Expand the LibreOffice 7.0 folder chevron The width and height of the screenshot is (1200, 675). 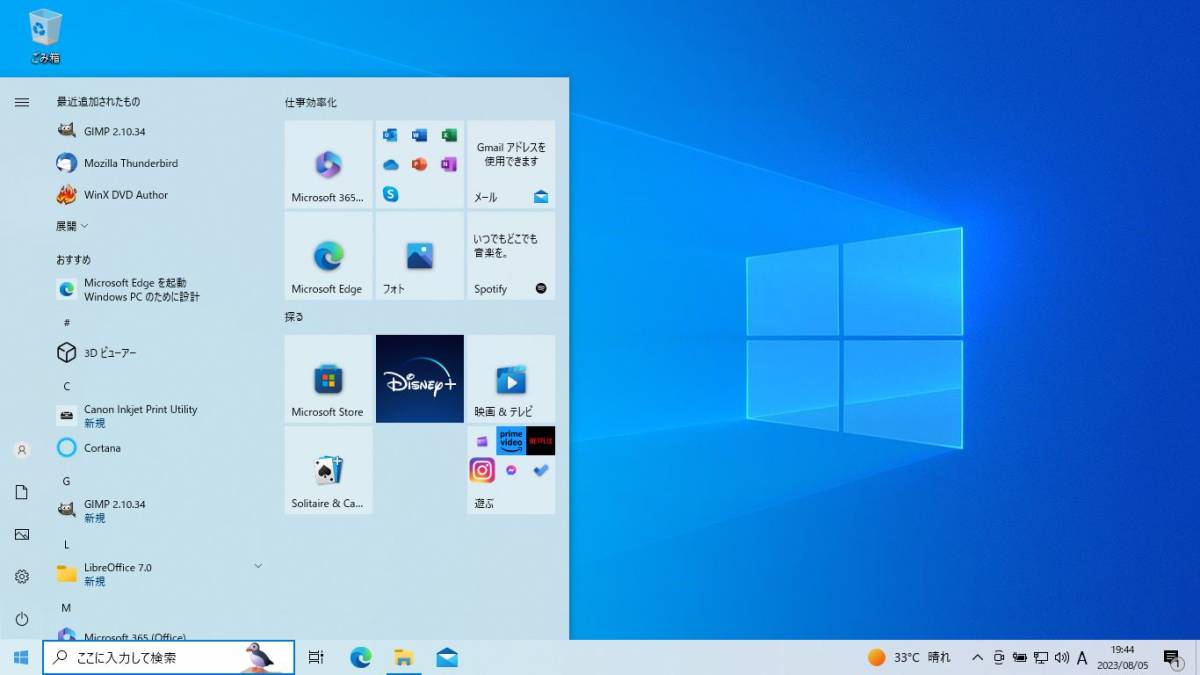coord(258,566)
